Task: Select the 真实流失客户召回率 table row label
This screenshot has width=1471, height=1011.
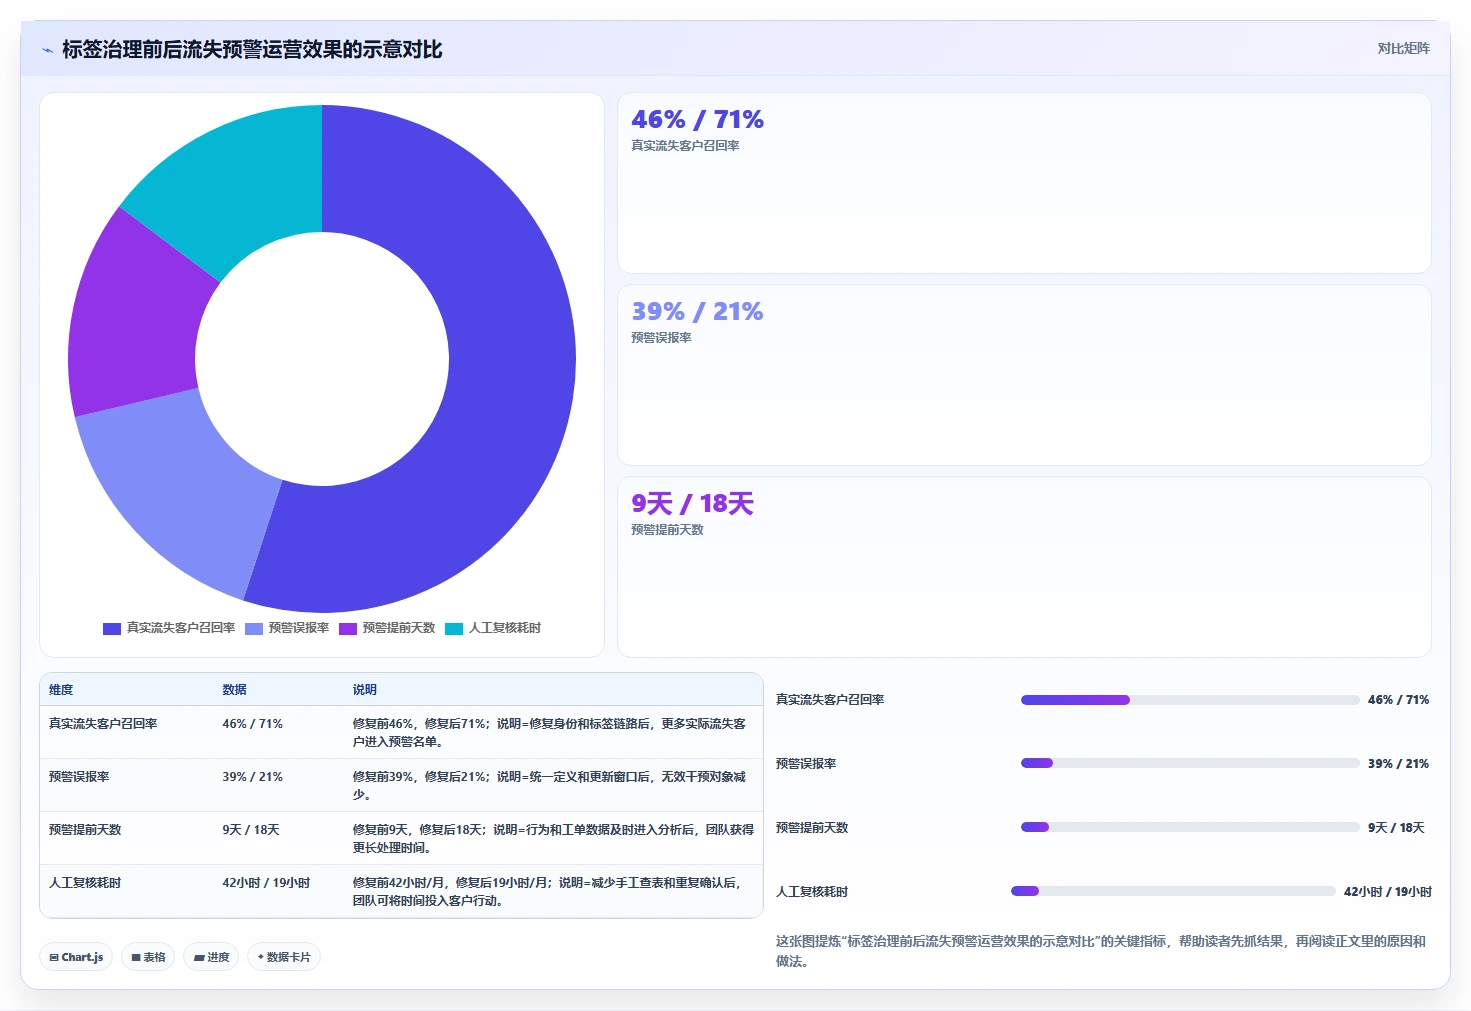Action: pyautogui.click(x=103, y=724)
